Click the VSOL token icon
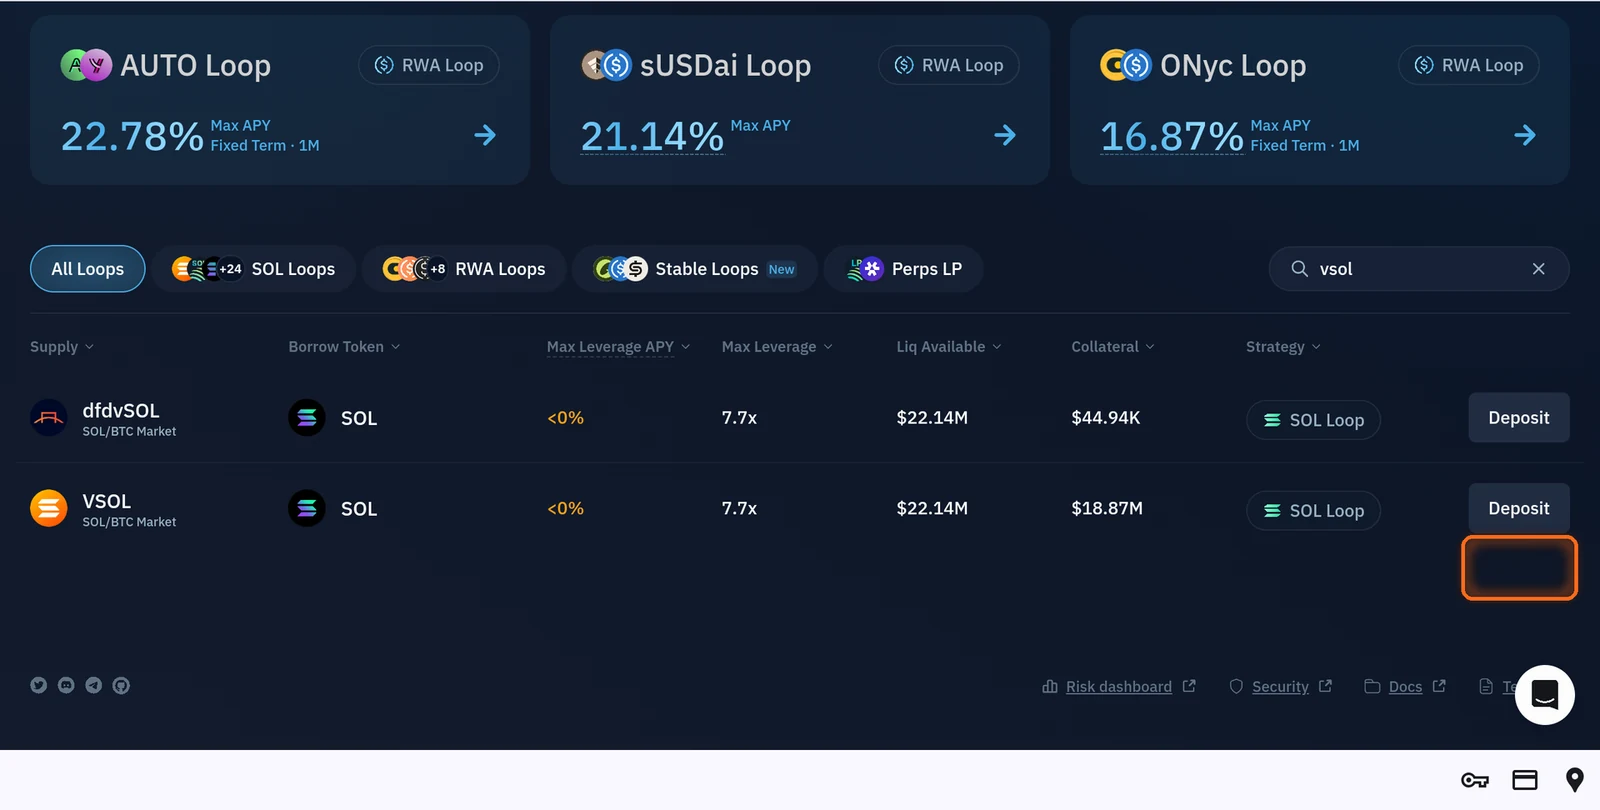 (x=49, y=508)
